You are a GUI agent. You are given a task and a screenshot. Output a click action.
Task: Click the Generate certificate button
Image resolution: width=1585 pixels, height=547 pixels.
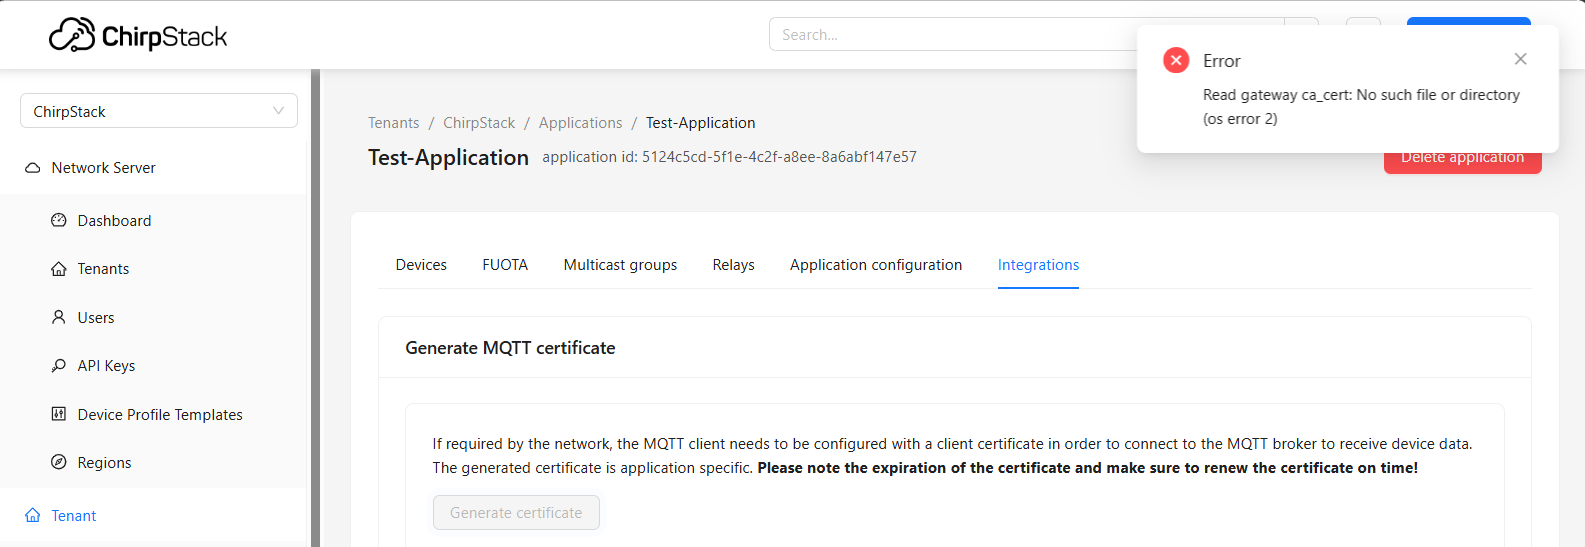point(516,512)
